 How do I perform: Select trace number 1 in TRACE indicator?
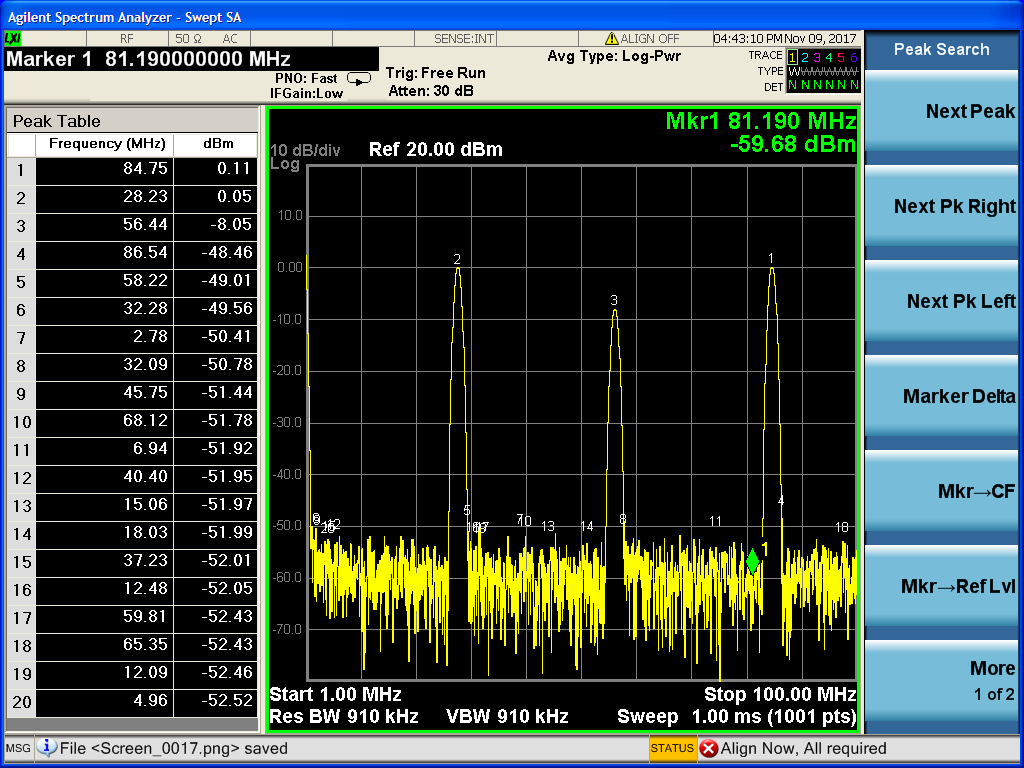(x=793, y=57)
